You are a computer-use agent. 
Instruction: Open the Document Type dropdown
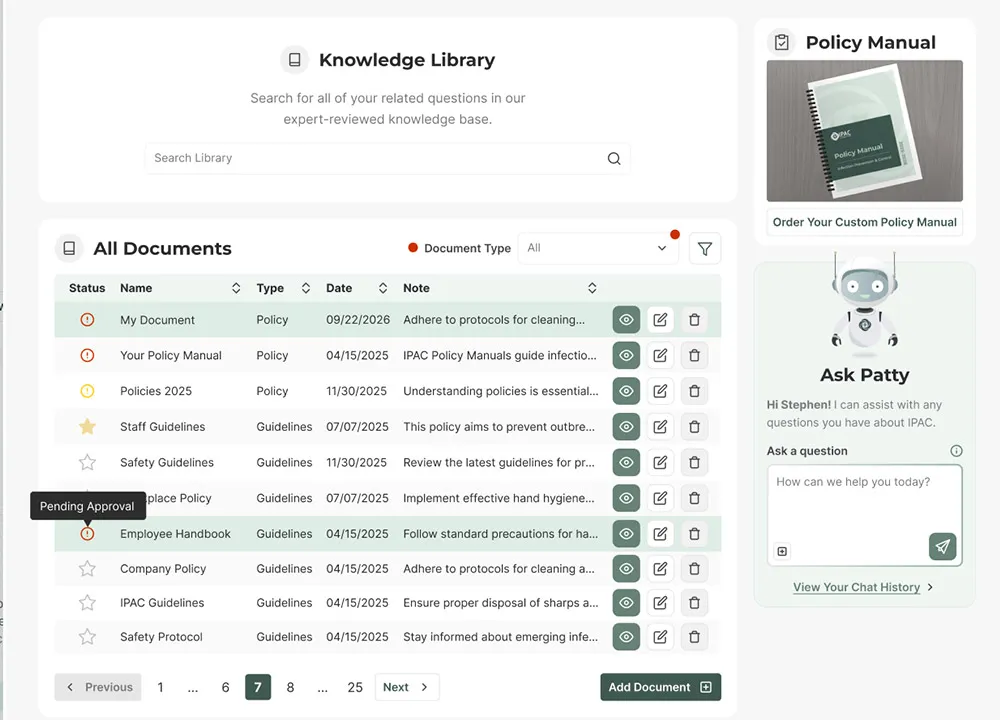598,247
